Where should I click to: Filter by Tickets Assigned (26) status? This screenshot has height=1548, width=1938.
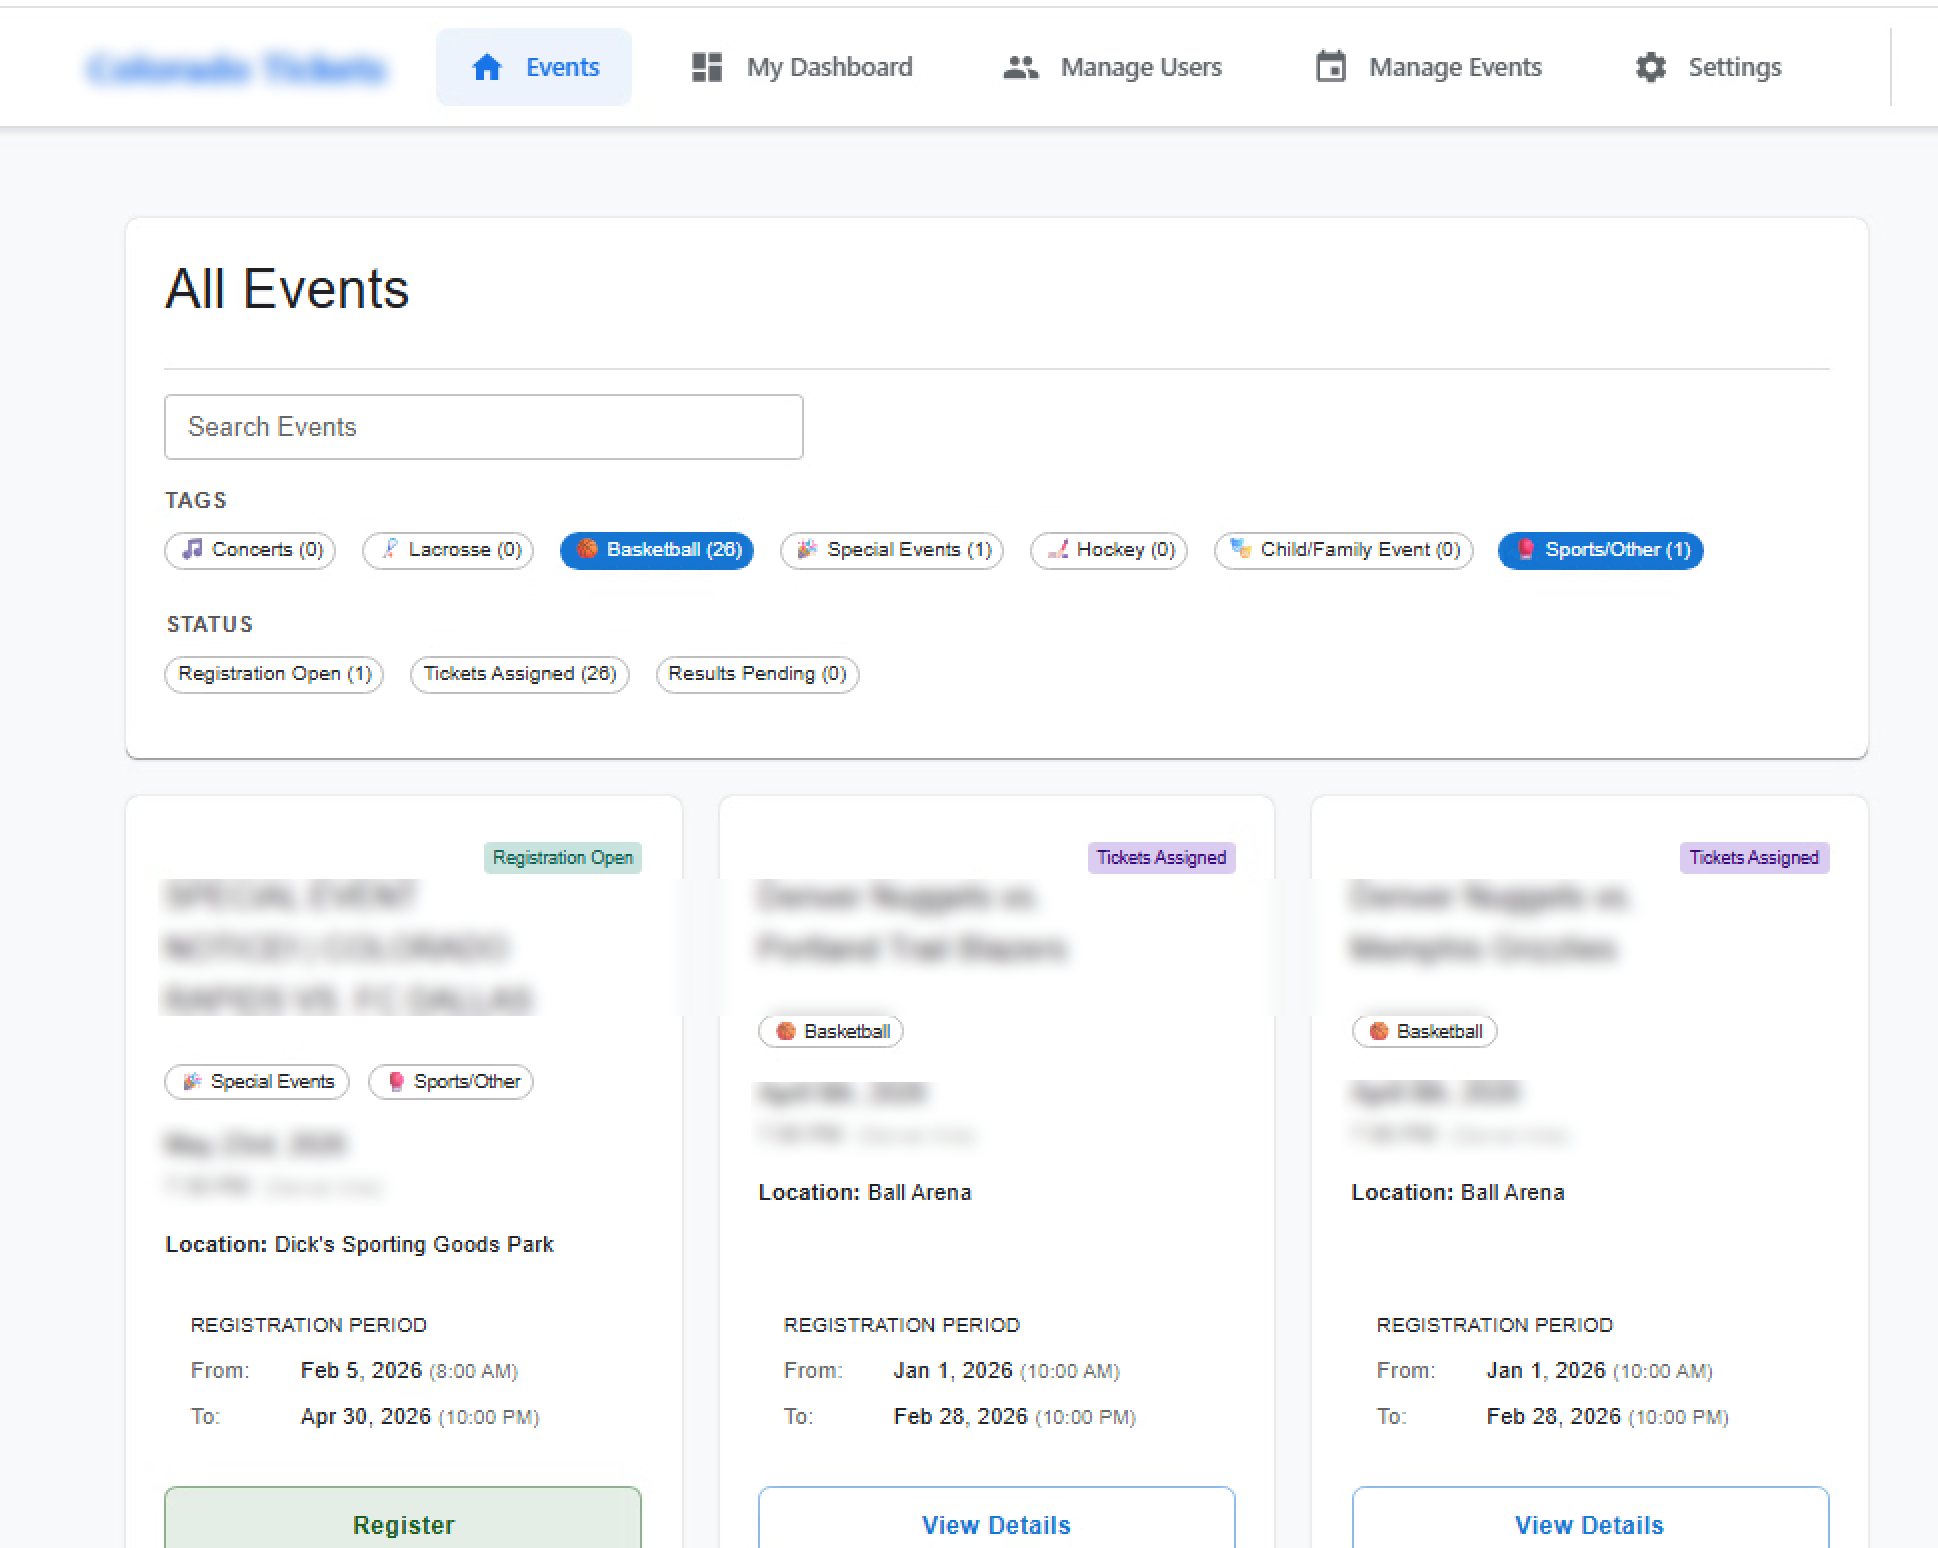519,674
